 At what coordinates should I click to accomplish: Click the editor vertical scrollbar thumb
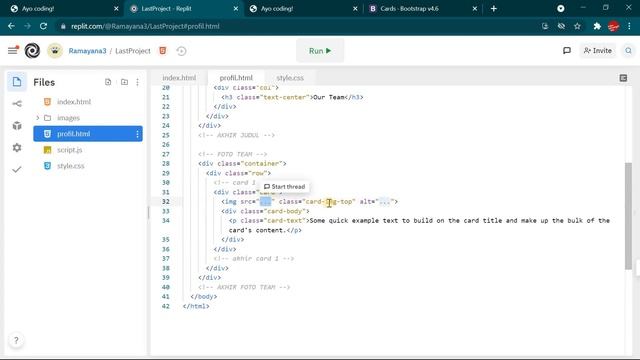[x=628, y=216]
